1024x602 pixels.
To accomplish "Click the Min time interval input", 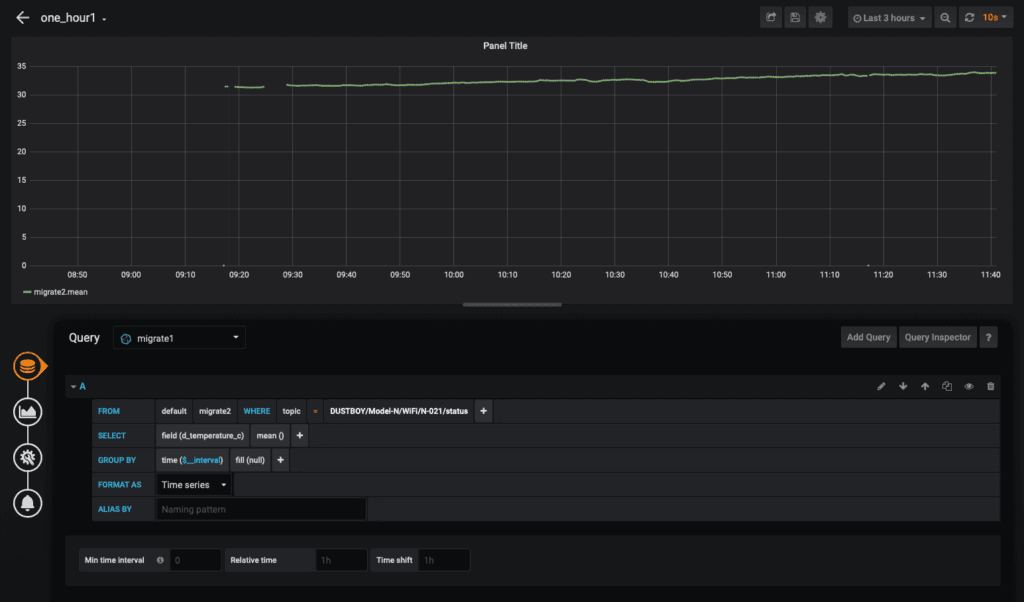I will (195, 560).
